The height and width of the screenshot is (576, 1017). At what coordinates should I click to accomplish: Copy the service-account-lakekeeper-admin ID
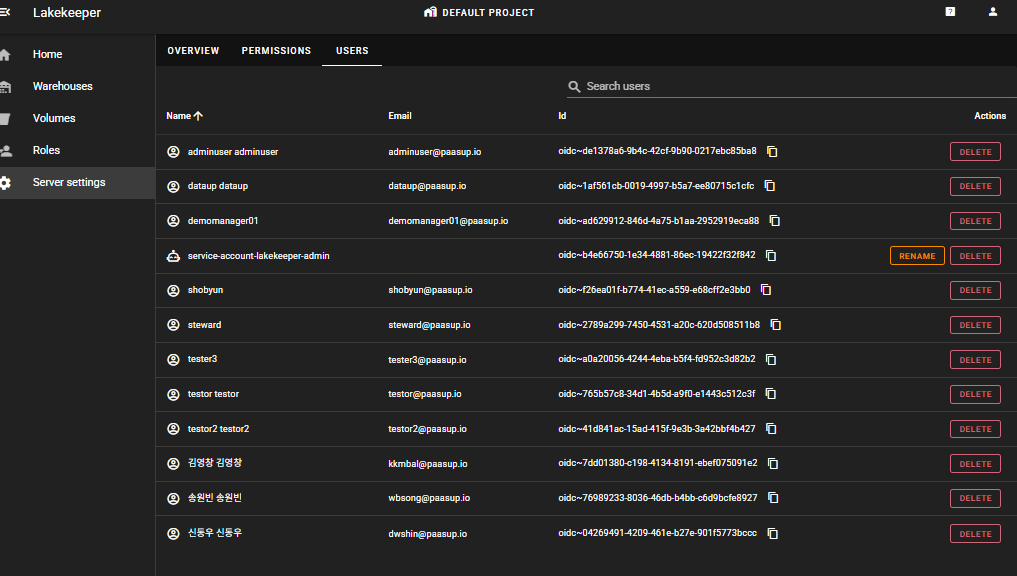click(x=771, y=256)
